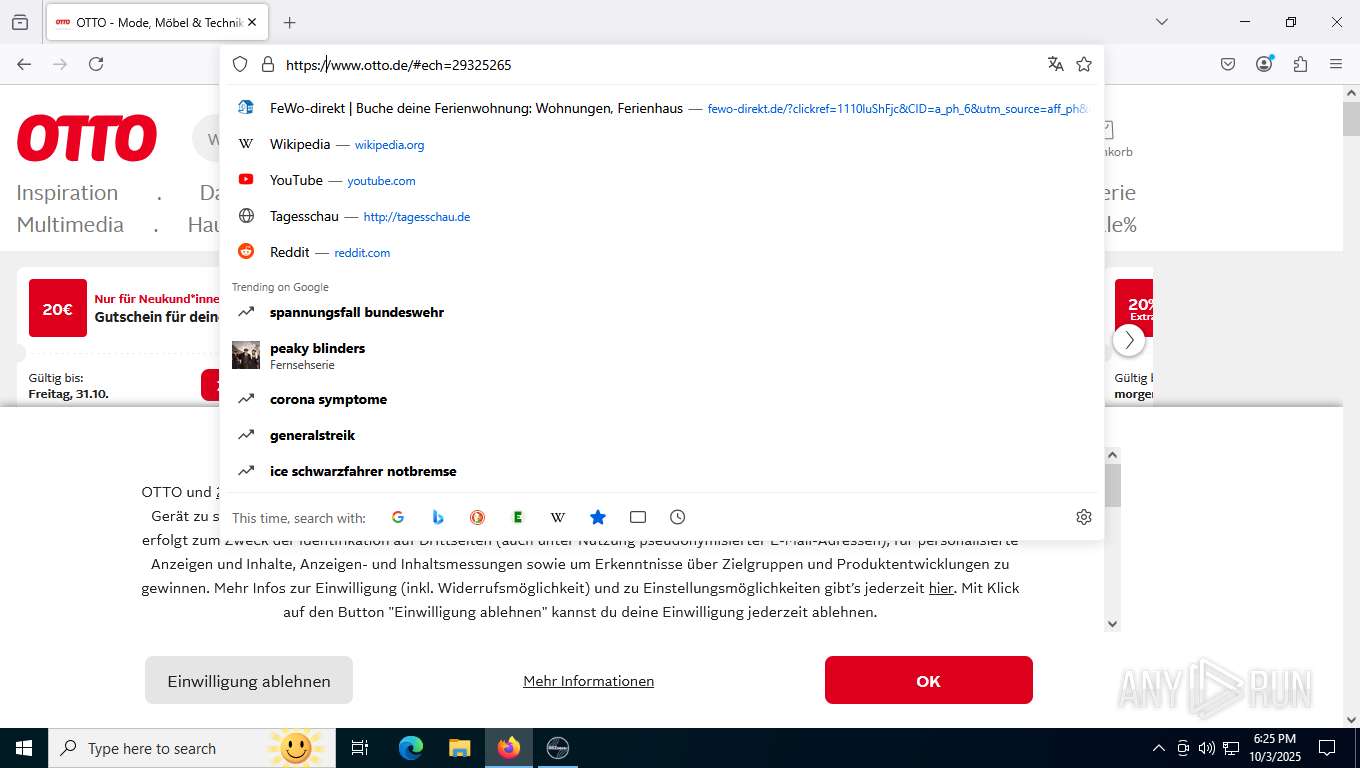This screenshot has height=768, width=1360.
Task: Open notification center icon
Action: tap(1327, 748)
